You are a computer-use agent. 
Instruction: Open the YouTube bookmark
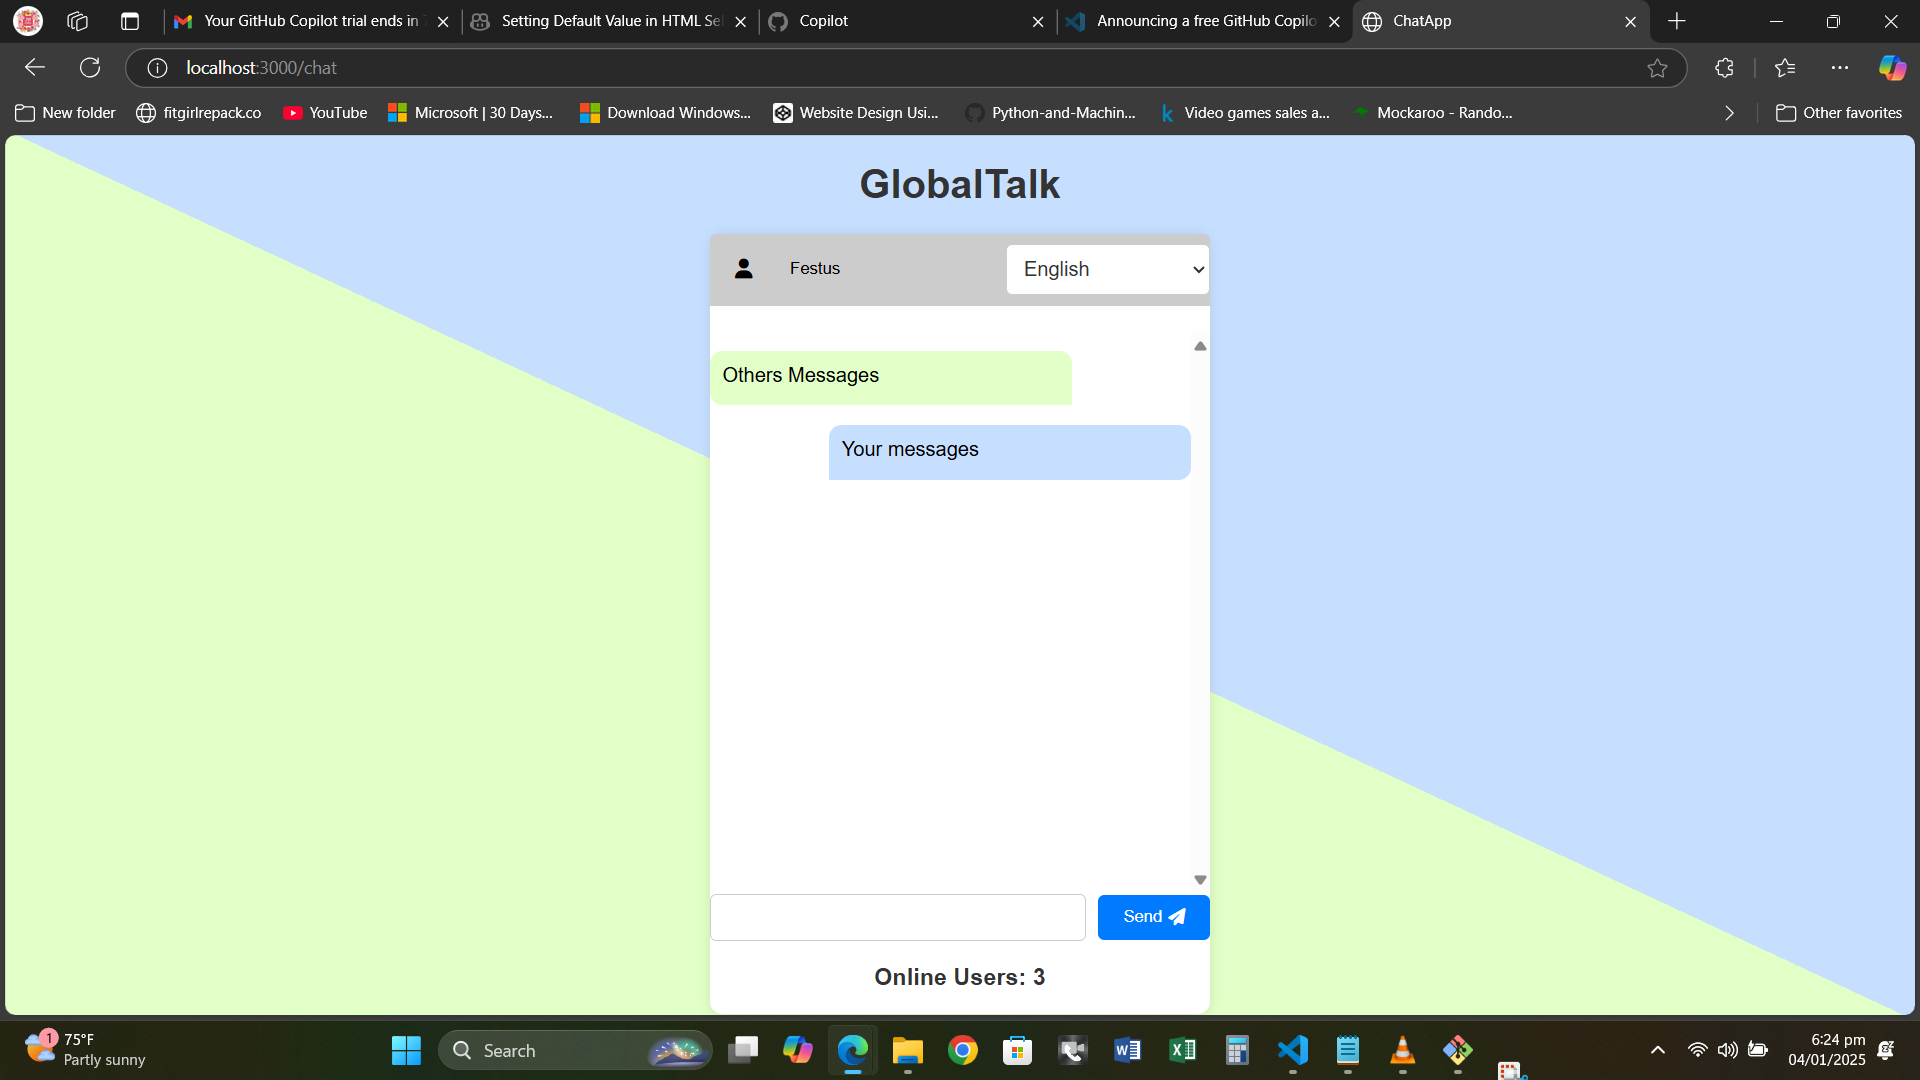[325, 113]
